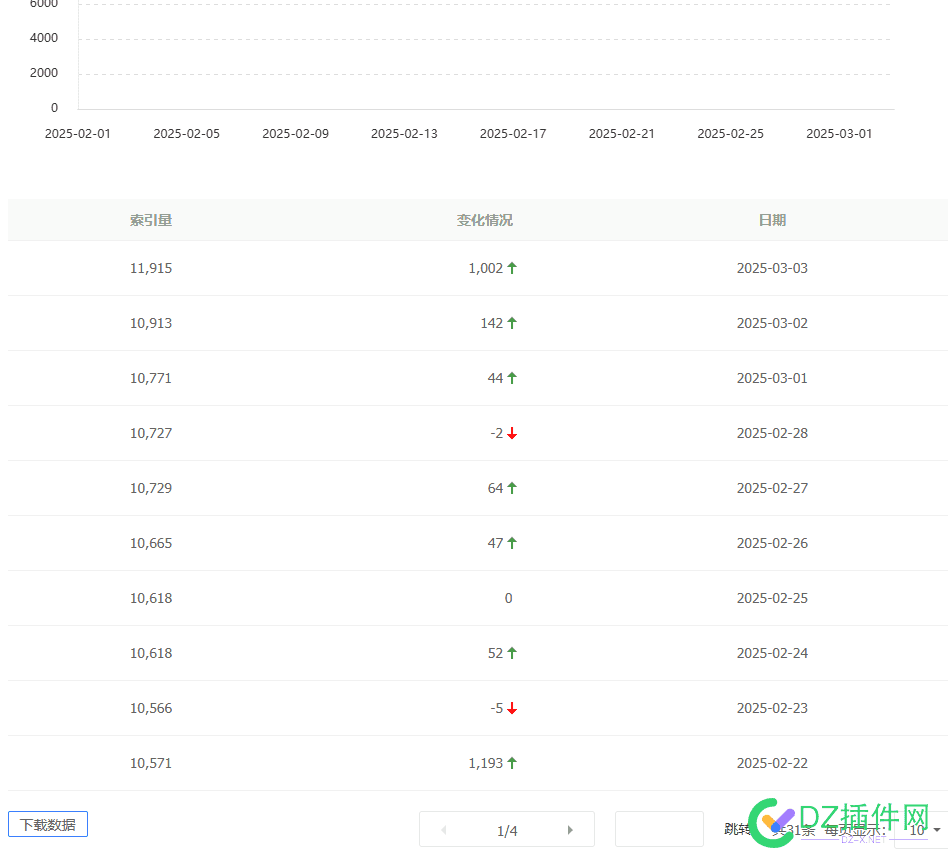This screenshot has height=863, width=948.
Task: Select the 2025-03-03 date cell
Action: pyautogui.click(x=772, y=268)
